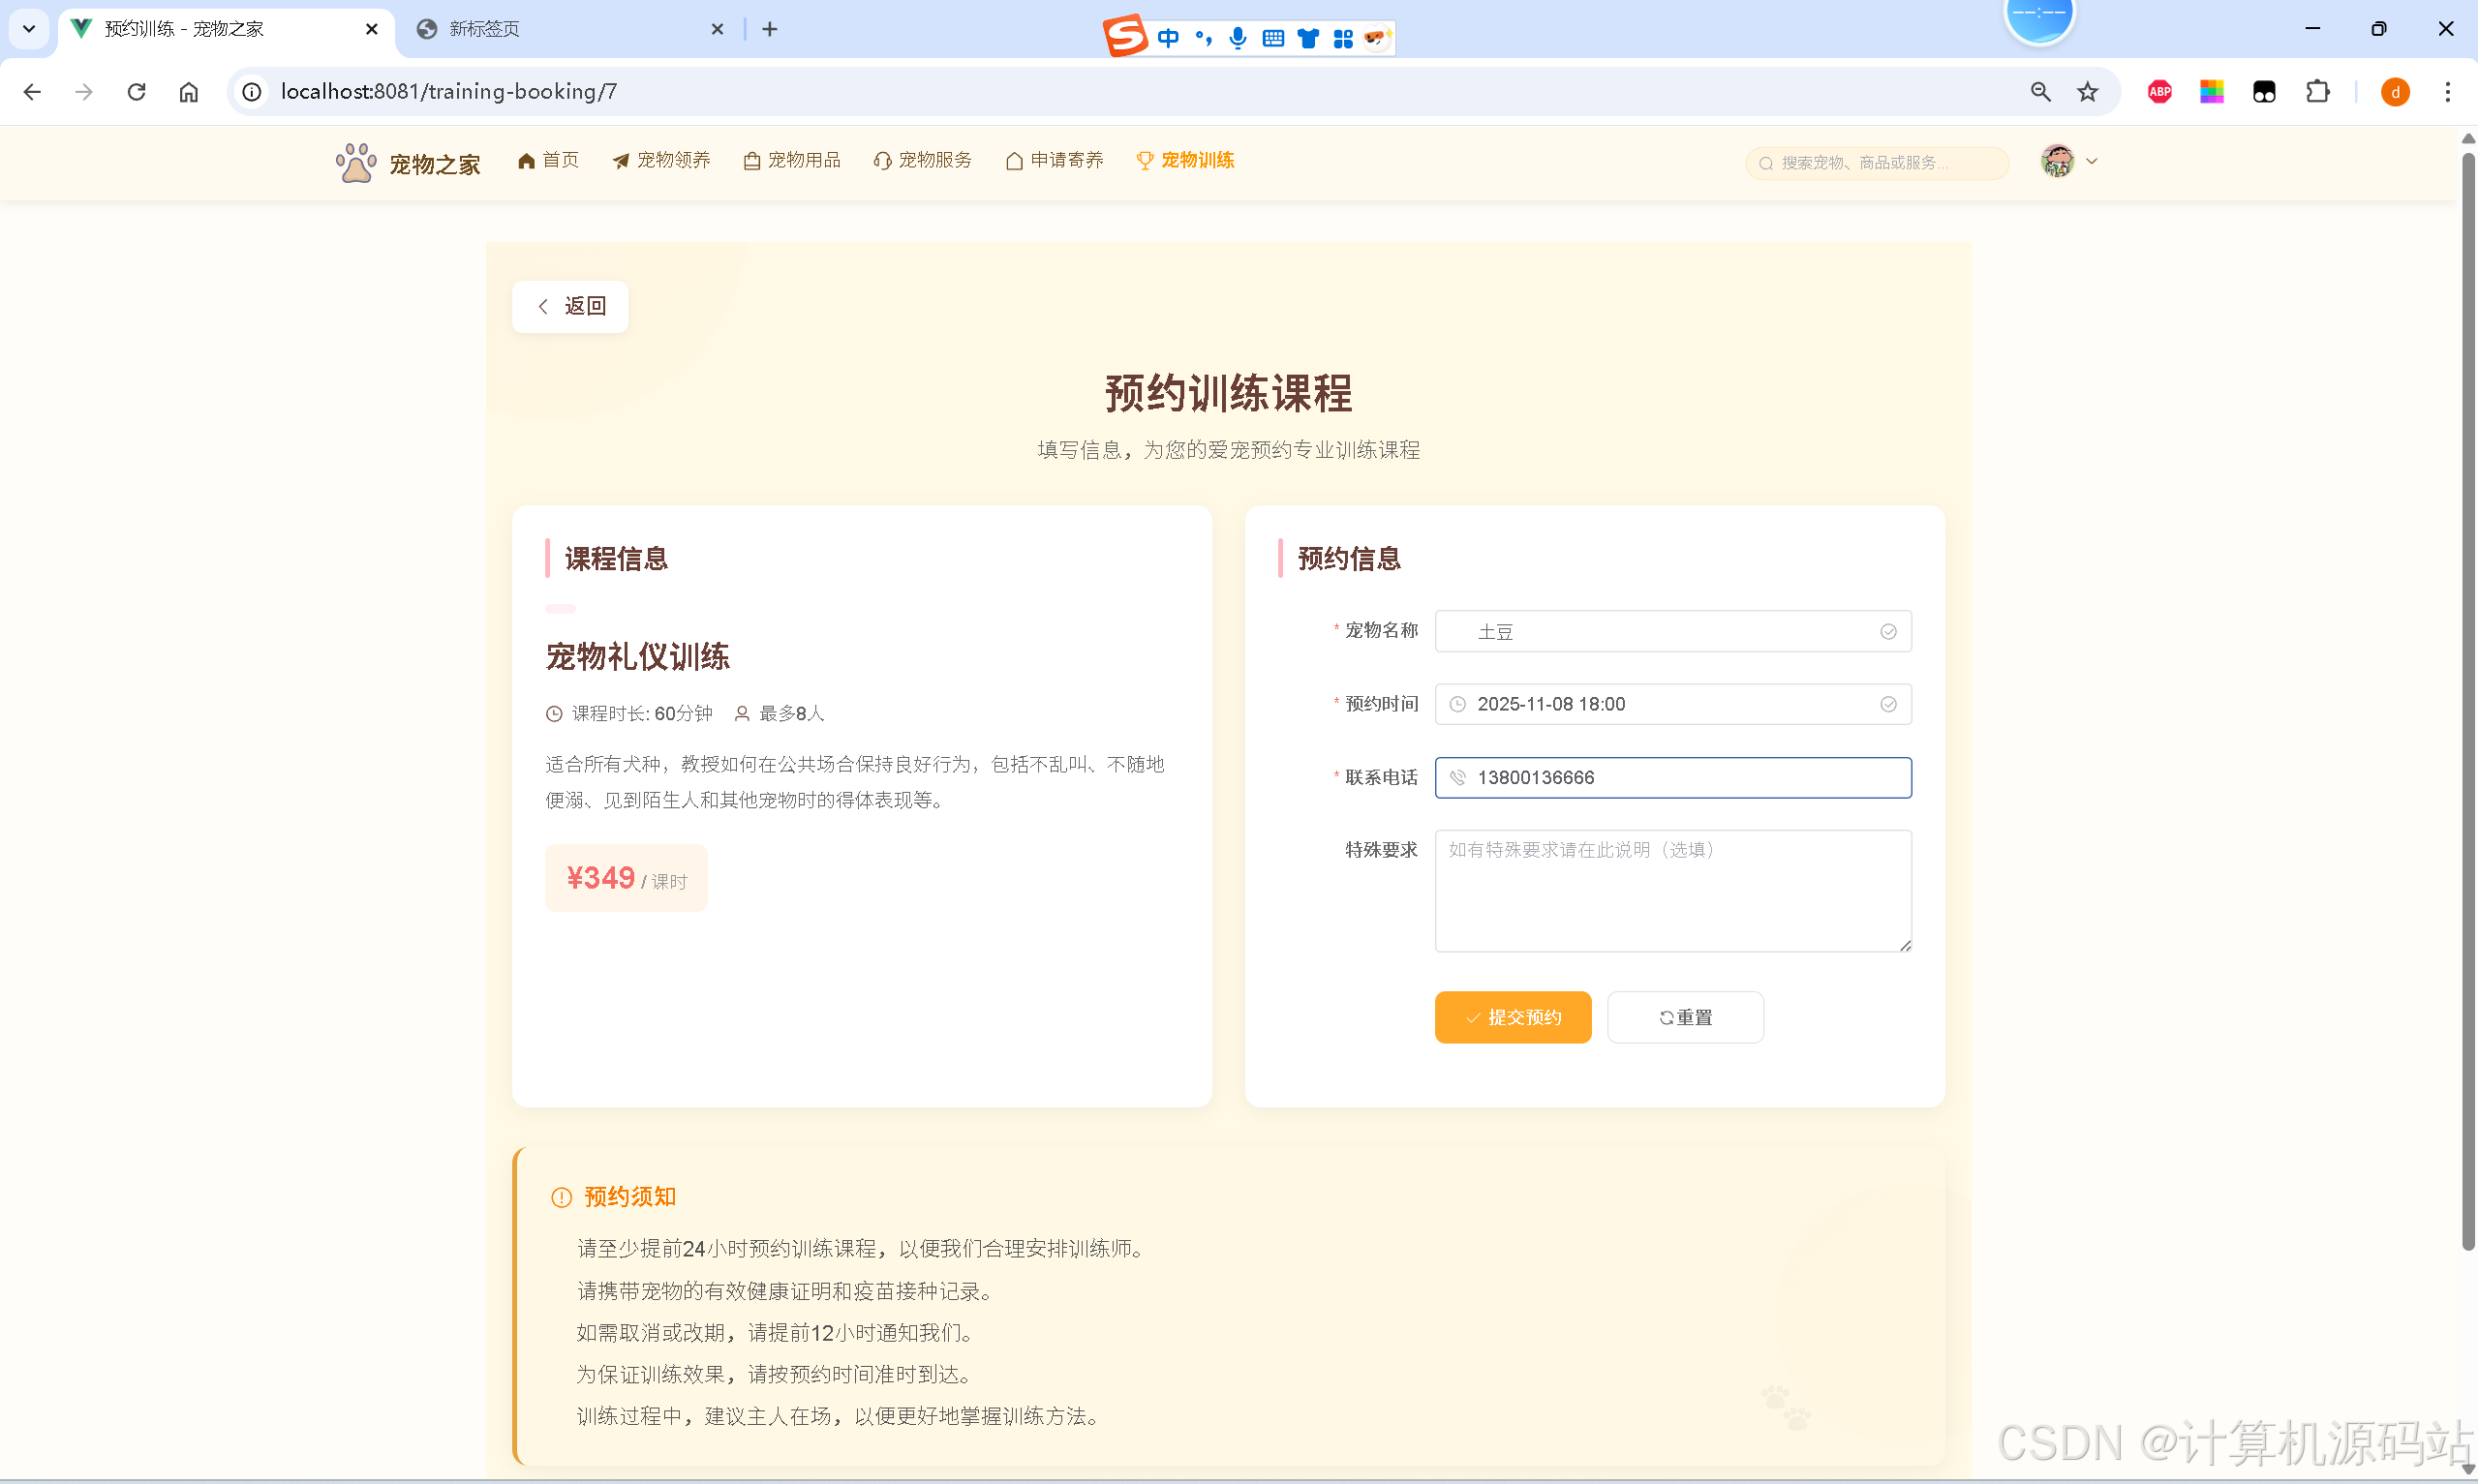Click the Sogou input S logo
Viewport: 2478px width, 1484px height.
[x=1125, y=36]
